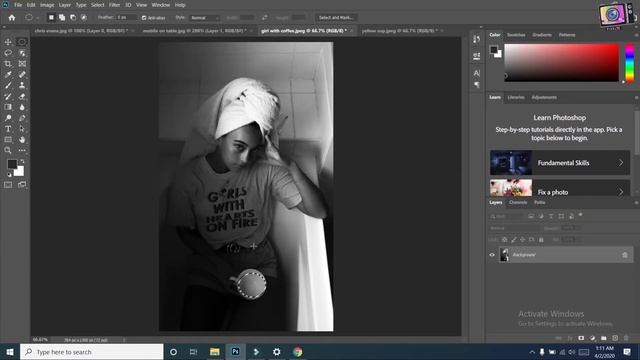This screenshot has width=640, height=360.
Task: Open the layer kind filter dropdown
Action: 507,216
